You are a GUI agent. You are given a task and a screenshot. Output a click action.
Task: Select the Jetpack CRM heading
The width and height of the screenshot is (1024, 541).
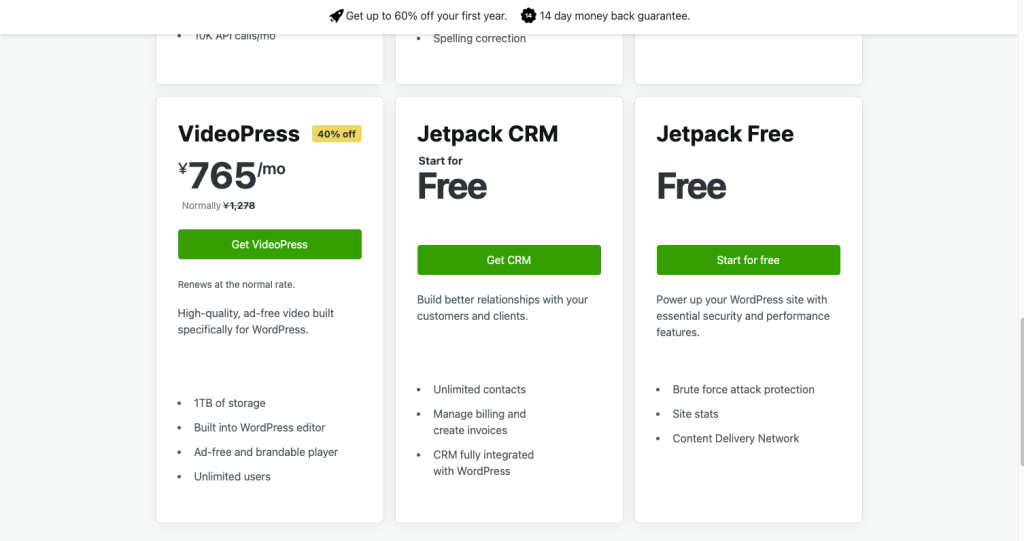click(x=488, y=134)
